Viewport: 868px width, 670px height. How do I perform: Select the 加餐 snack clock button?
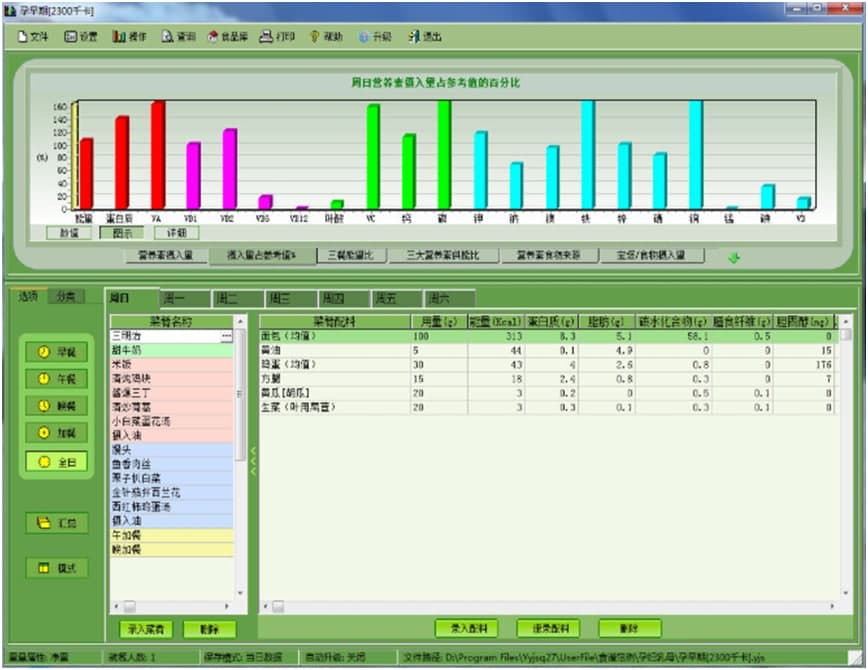56,433
